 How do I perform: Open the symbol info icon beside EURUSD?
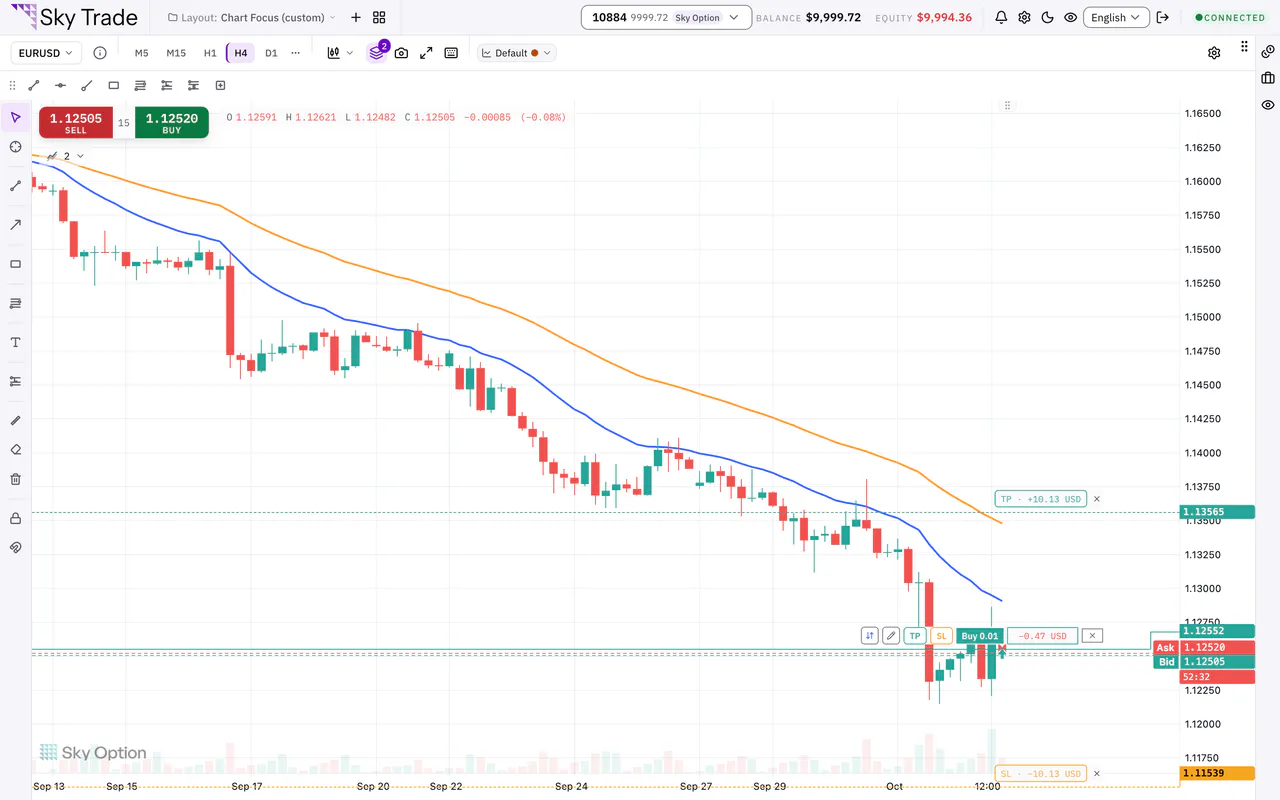tap(100, 53)
